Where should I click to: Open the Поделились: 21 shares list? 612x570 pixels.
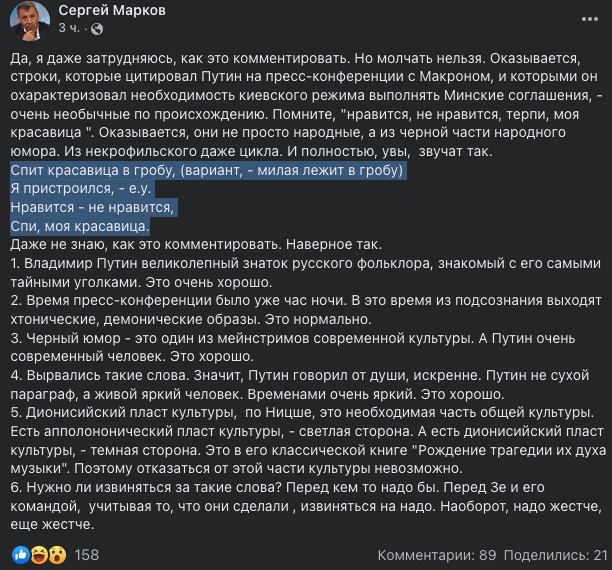555,555
